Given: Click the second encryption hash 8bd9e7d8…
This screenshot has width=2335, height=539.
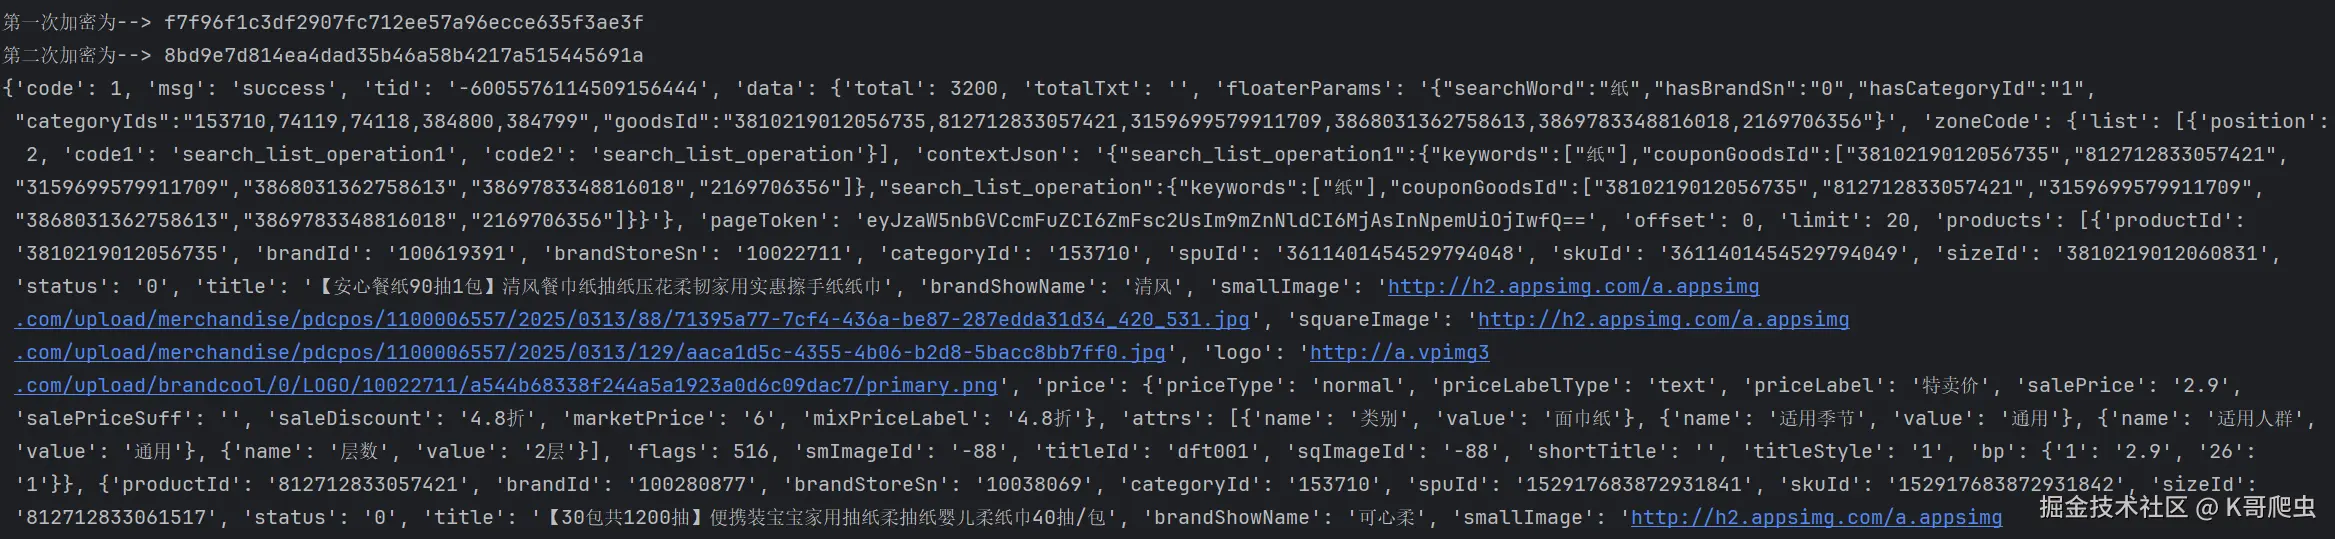Looking at the screenshot, I should 404,55.
